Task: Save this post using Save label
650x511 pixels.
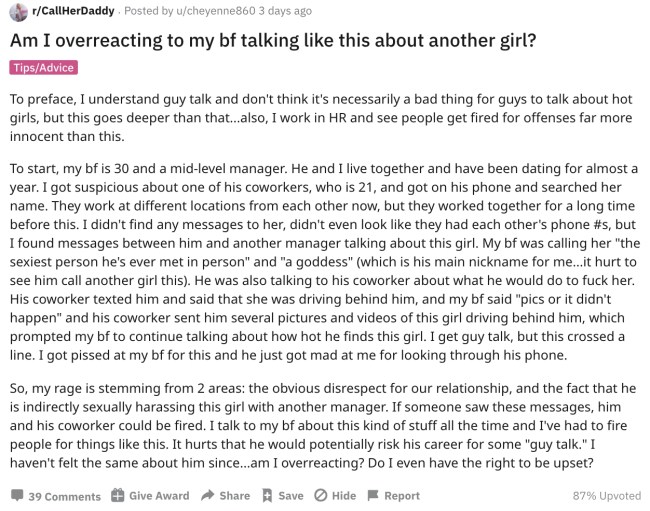Action: click(291, 496)
